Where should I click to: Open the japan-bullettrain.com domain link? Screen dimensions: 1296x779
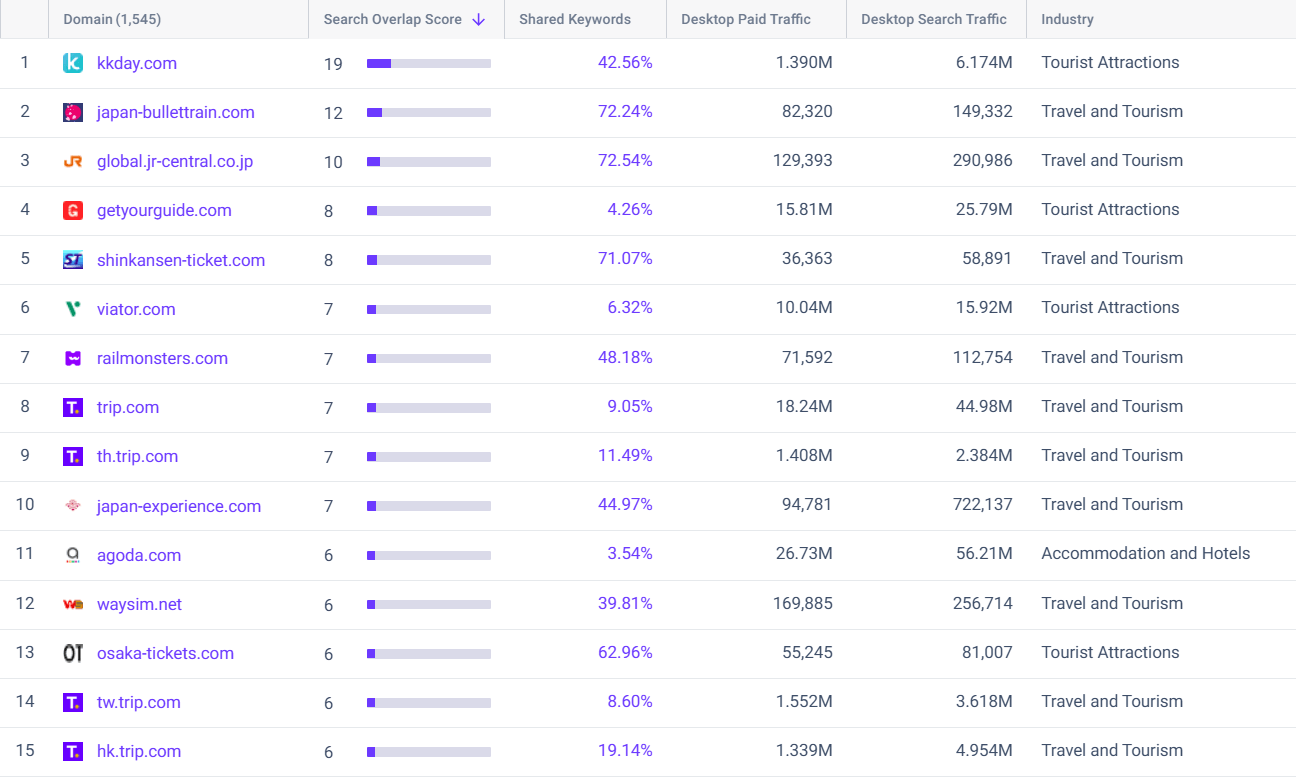tap(176, 112)
